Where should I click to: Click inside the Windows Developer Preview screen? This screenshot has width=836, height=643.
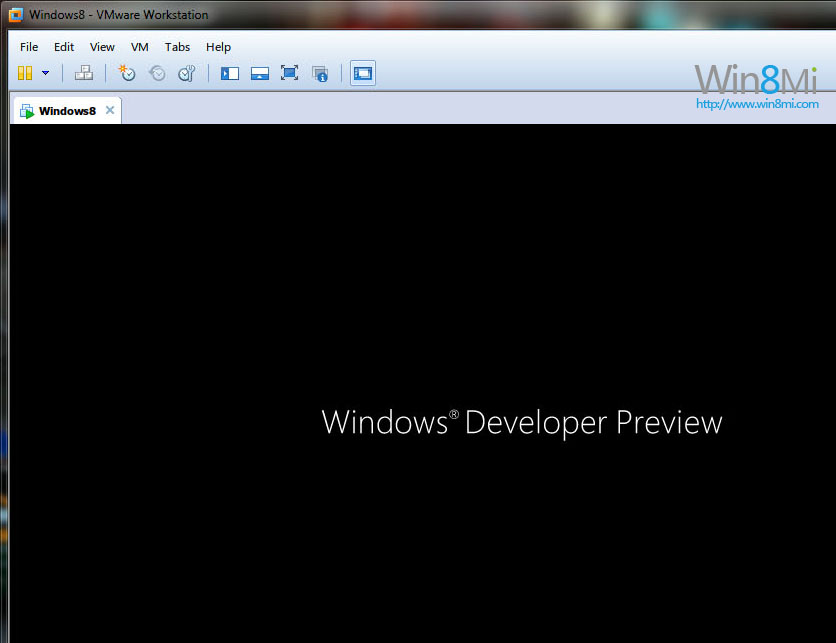[420, 380]
